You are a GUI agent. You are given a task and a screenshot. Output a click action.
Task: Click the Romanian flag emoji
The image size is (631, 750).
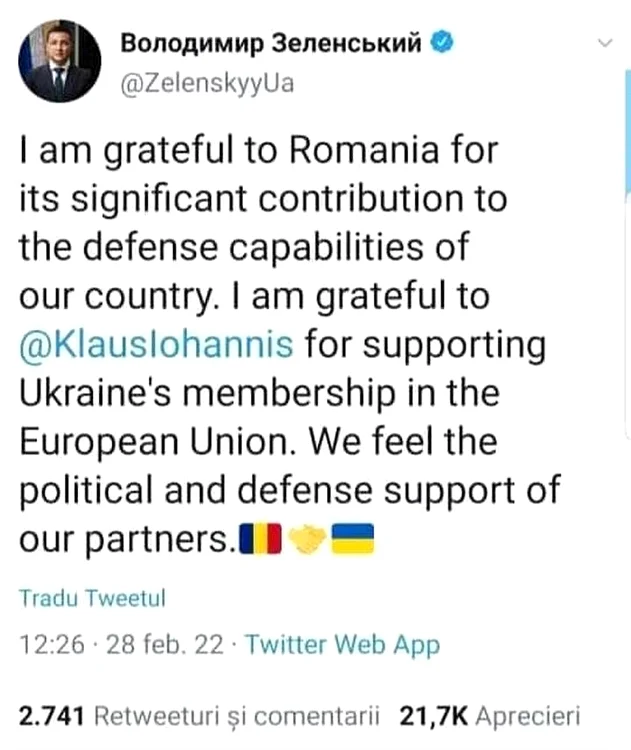point(261,541)
